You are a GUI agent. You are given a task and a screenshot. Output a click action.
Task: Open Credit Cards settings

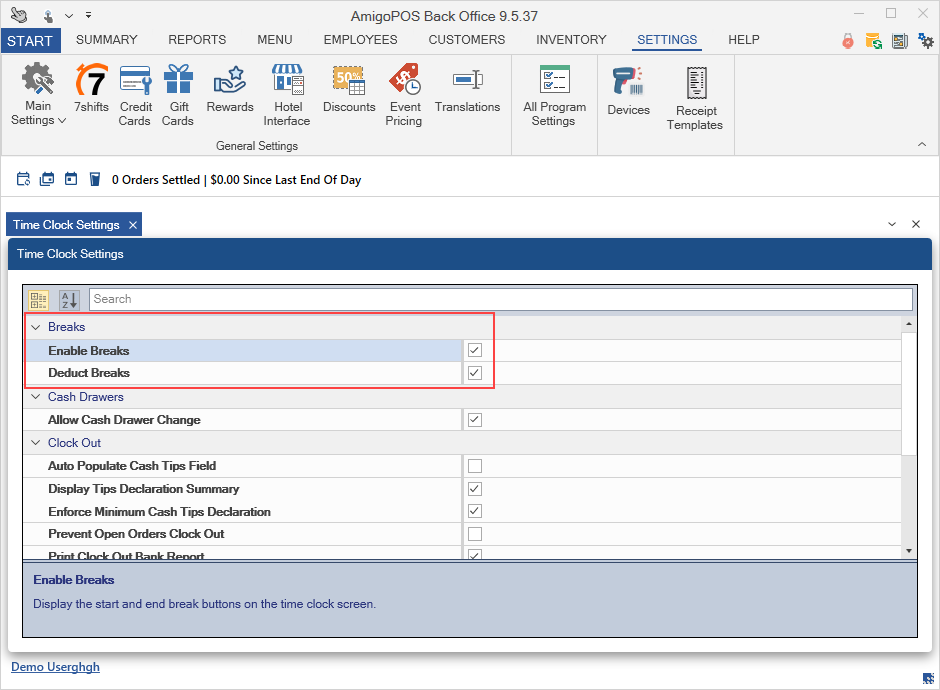[x=135, y=95]
